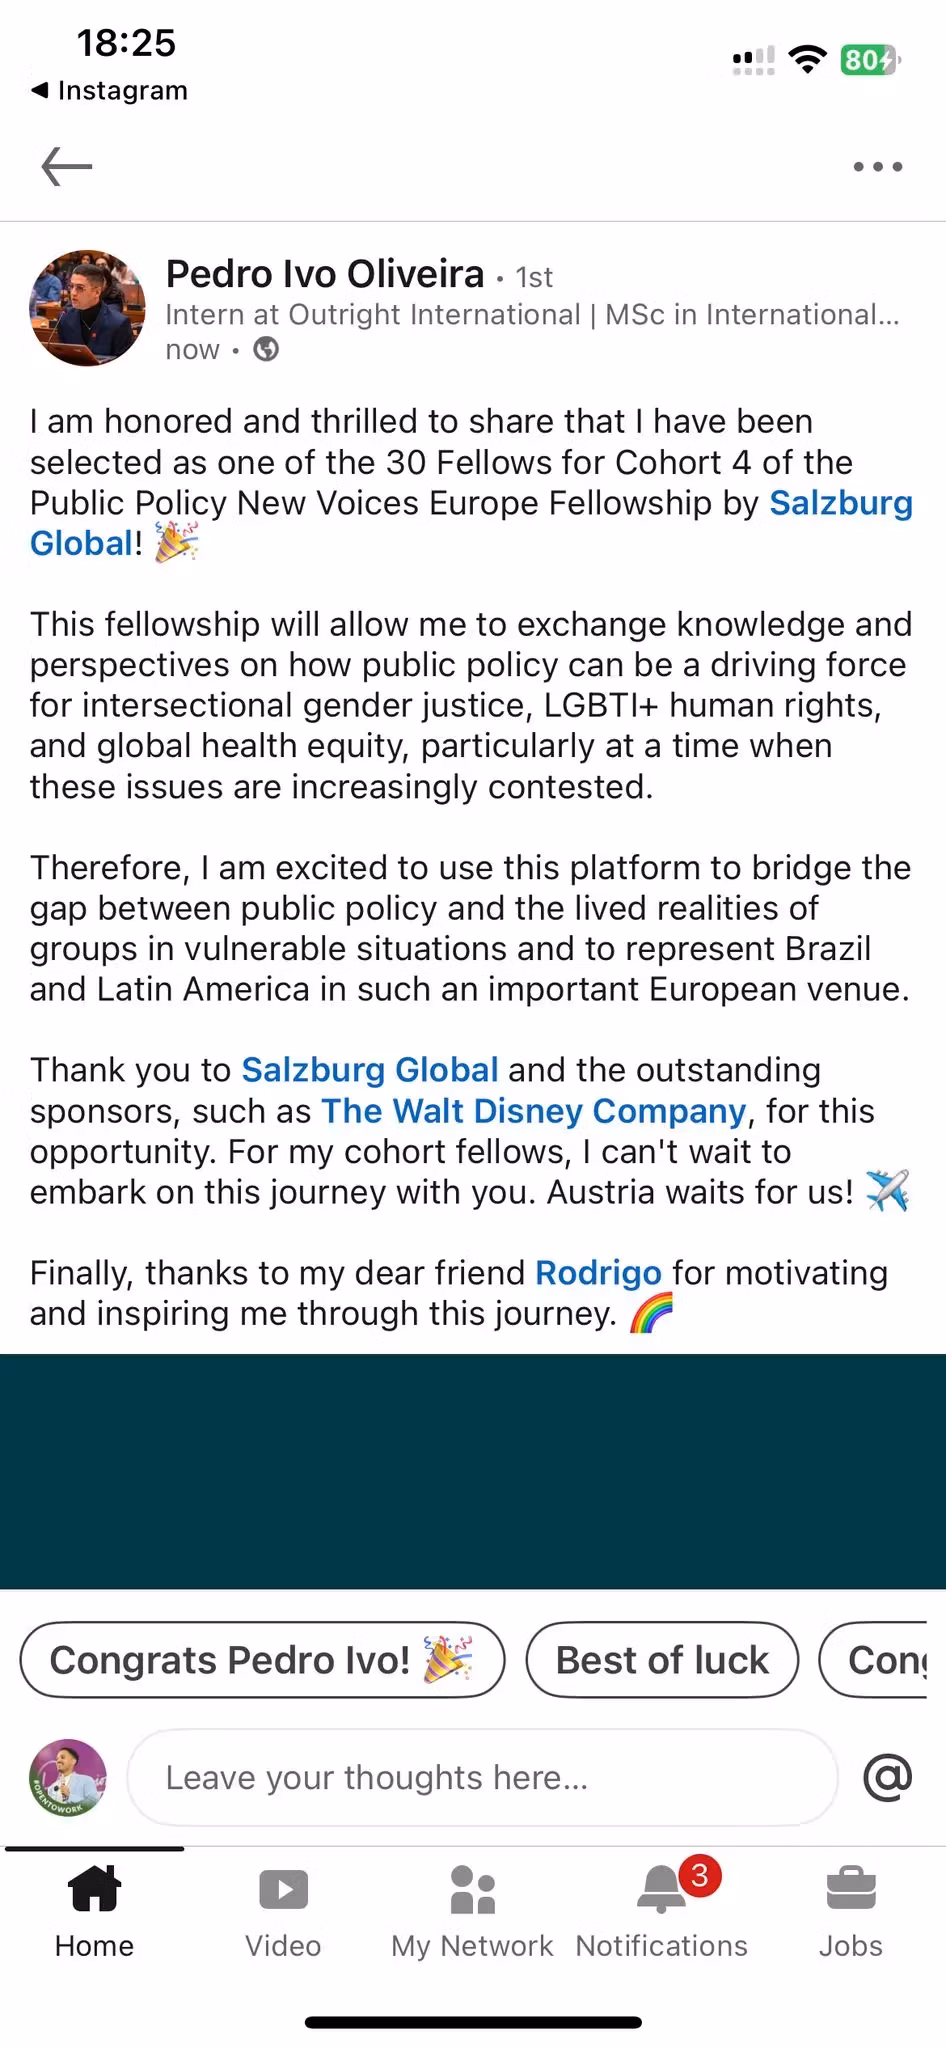Open the My Network tab
This screenshot has height=2048, width=946.
pos(472,1909)
